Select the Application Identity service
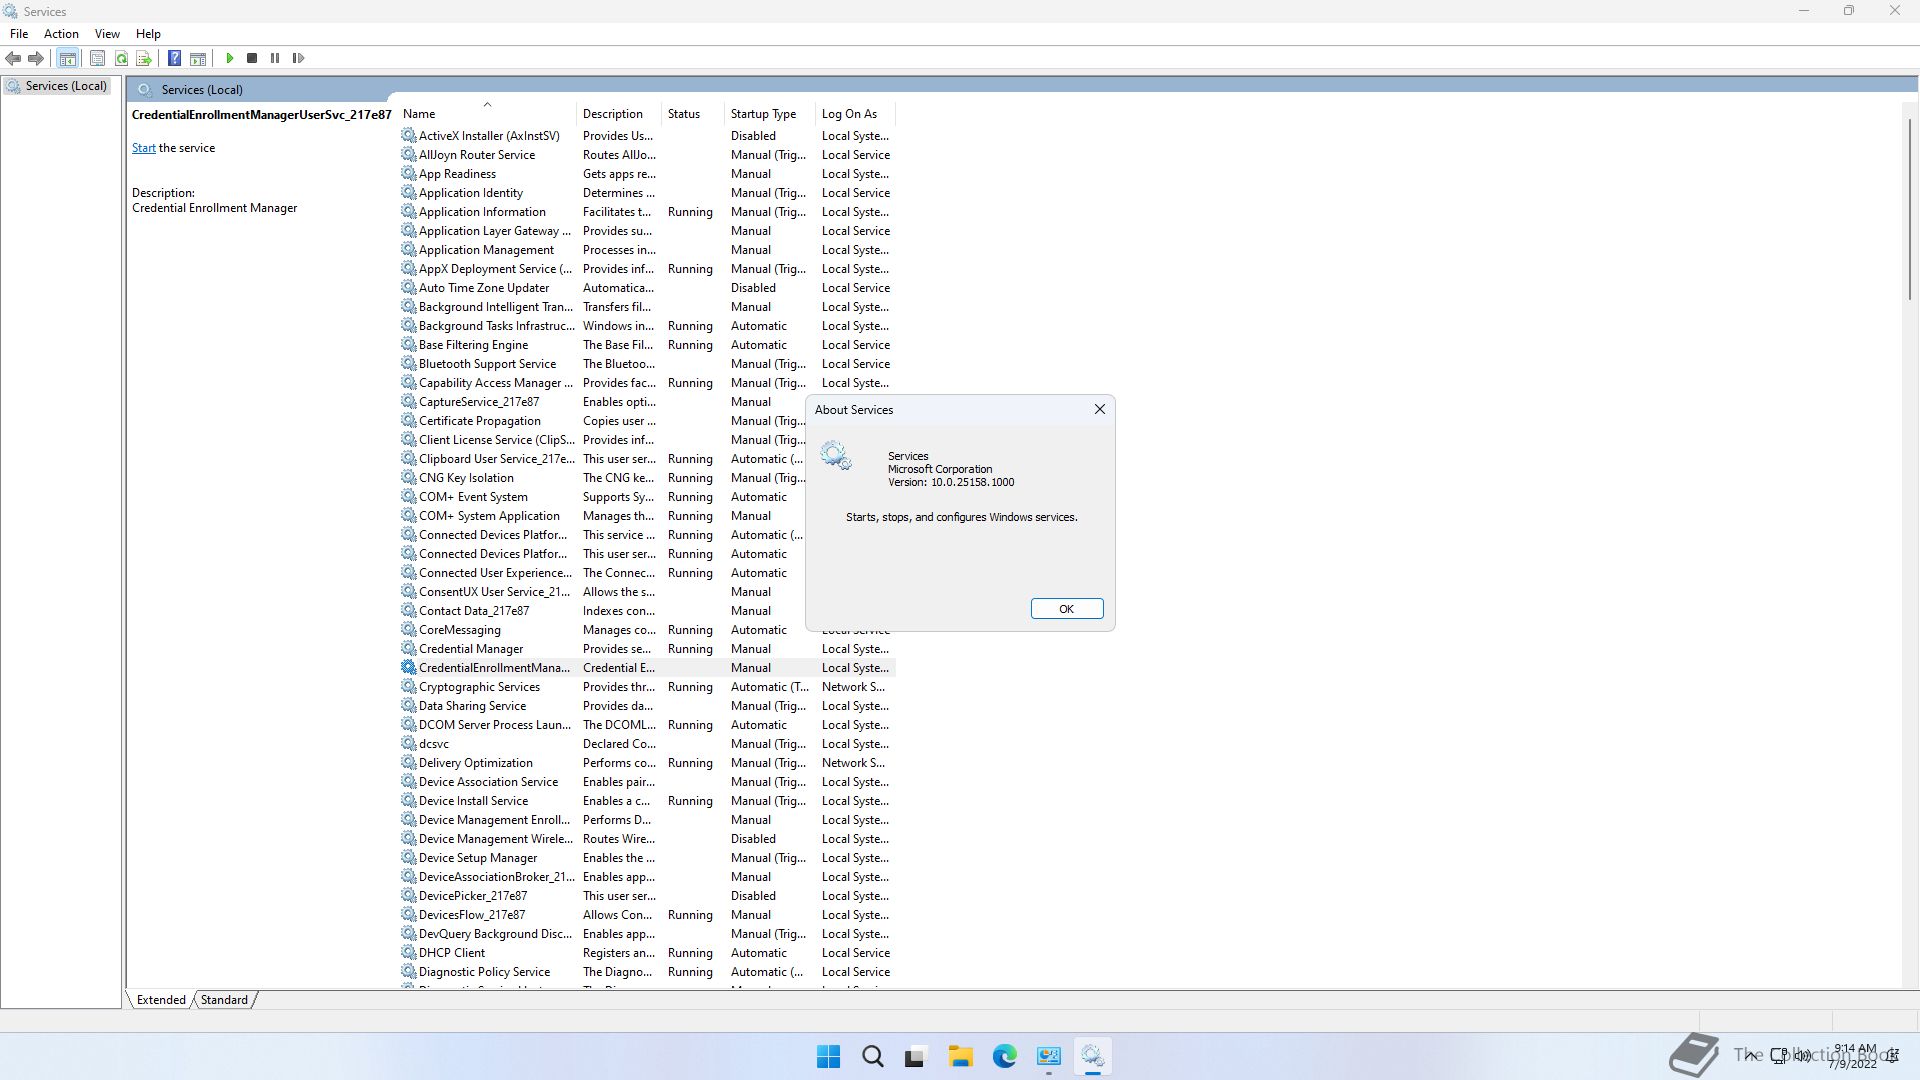 (647, 192)
